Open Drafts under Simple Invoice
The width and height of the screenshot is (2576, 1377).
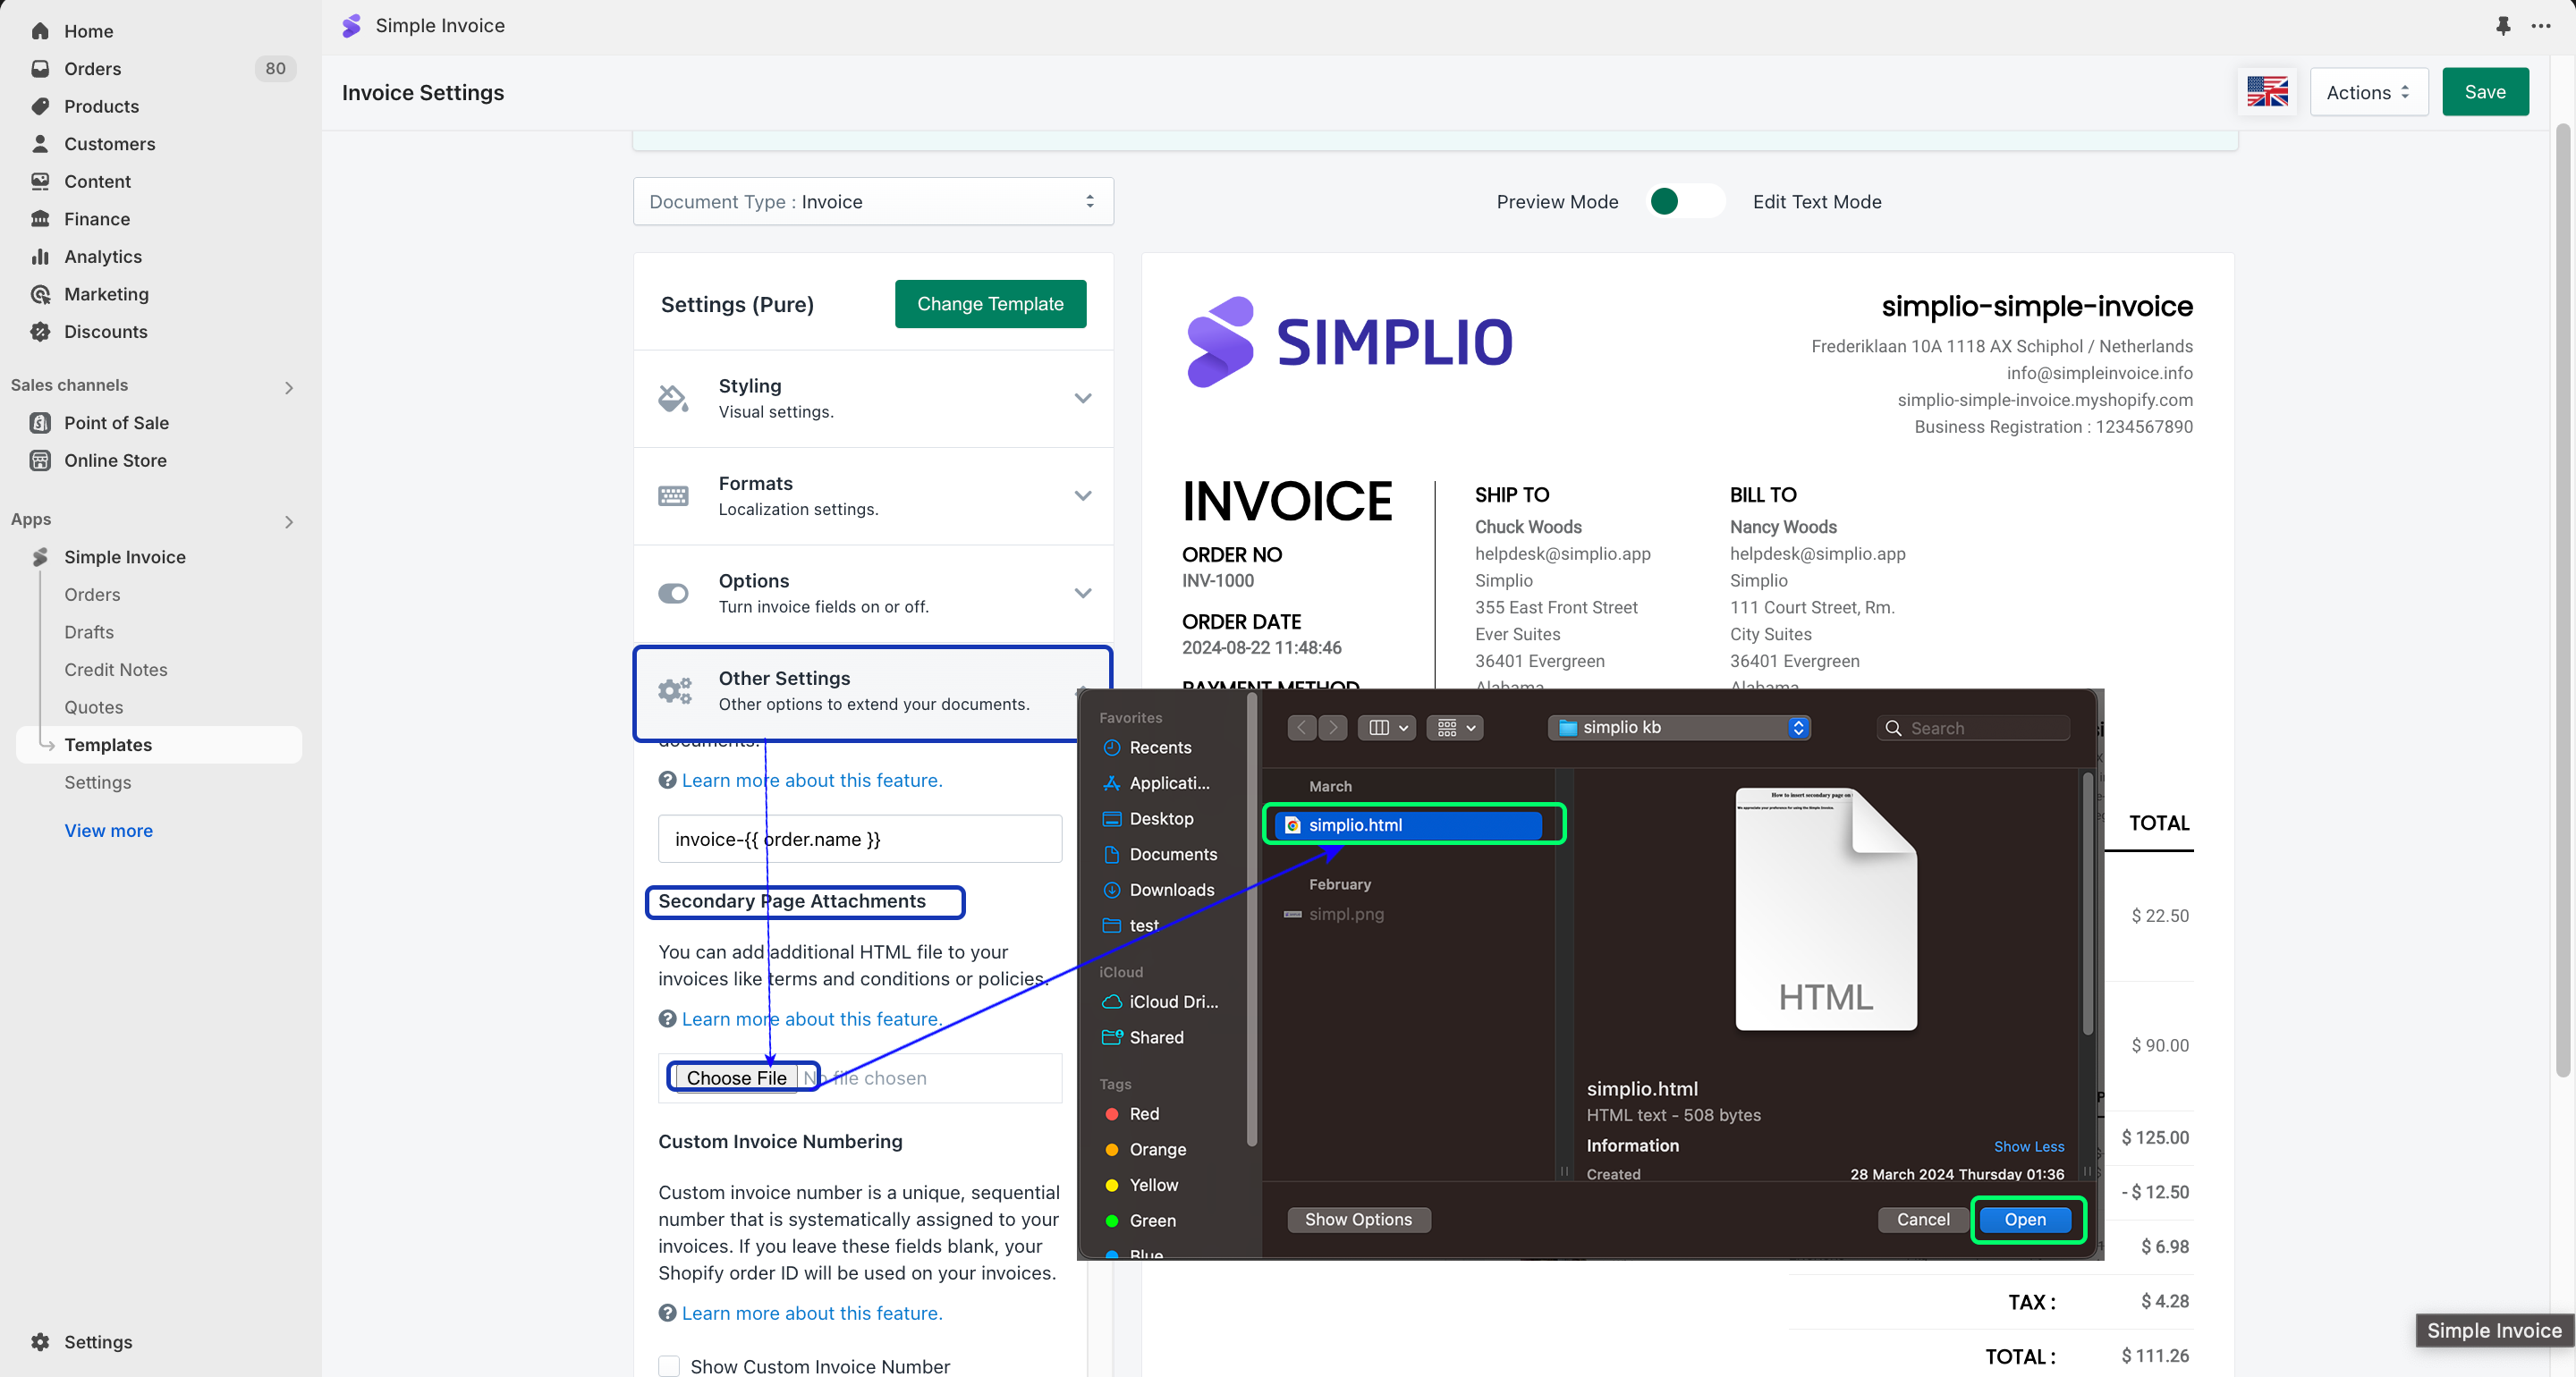pos(89,632)
